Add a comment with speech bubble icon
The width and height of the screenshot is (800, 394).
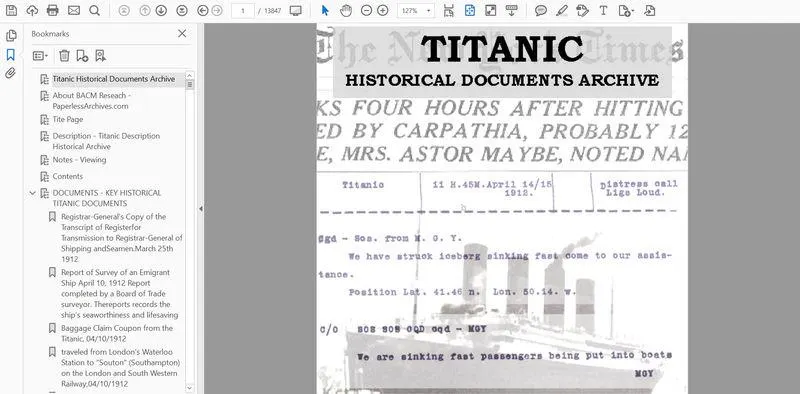(x=541, y=10)
